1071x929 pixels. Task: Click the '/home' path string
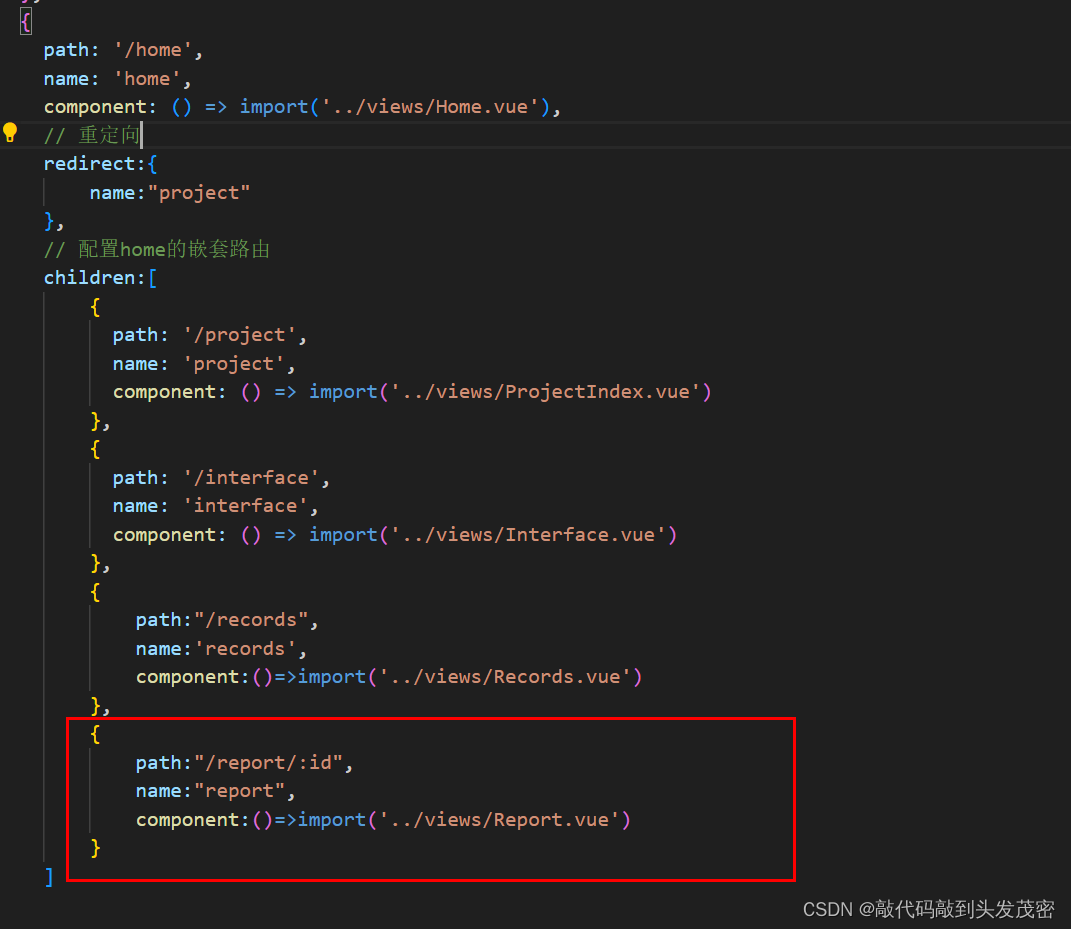(x=153, y=50)
